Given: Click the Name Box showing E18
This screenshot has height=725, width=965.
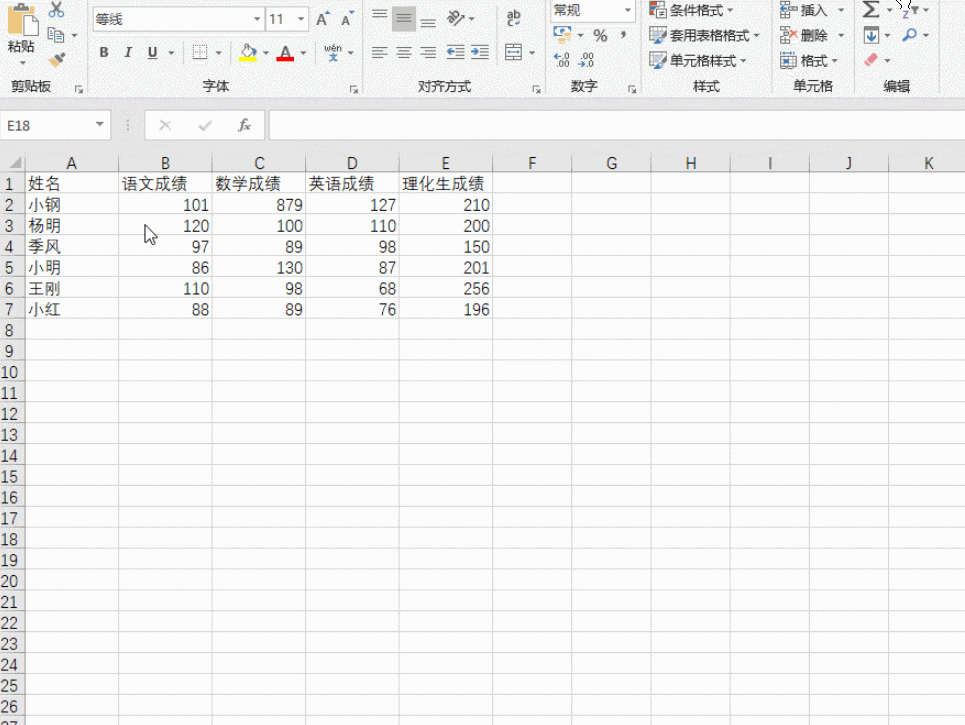Looking at the screenshot, I should (46, 125).
